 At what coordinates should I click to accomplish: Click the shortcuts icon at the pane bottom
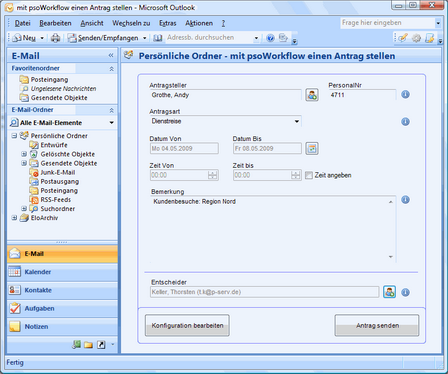click(101, 345)
